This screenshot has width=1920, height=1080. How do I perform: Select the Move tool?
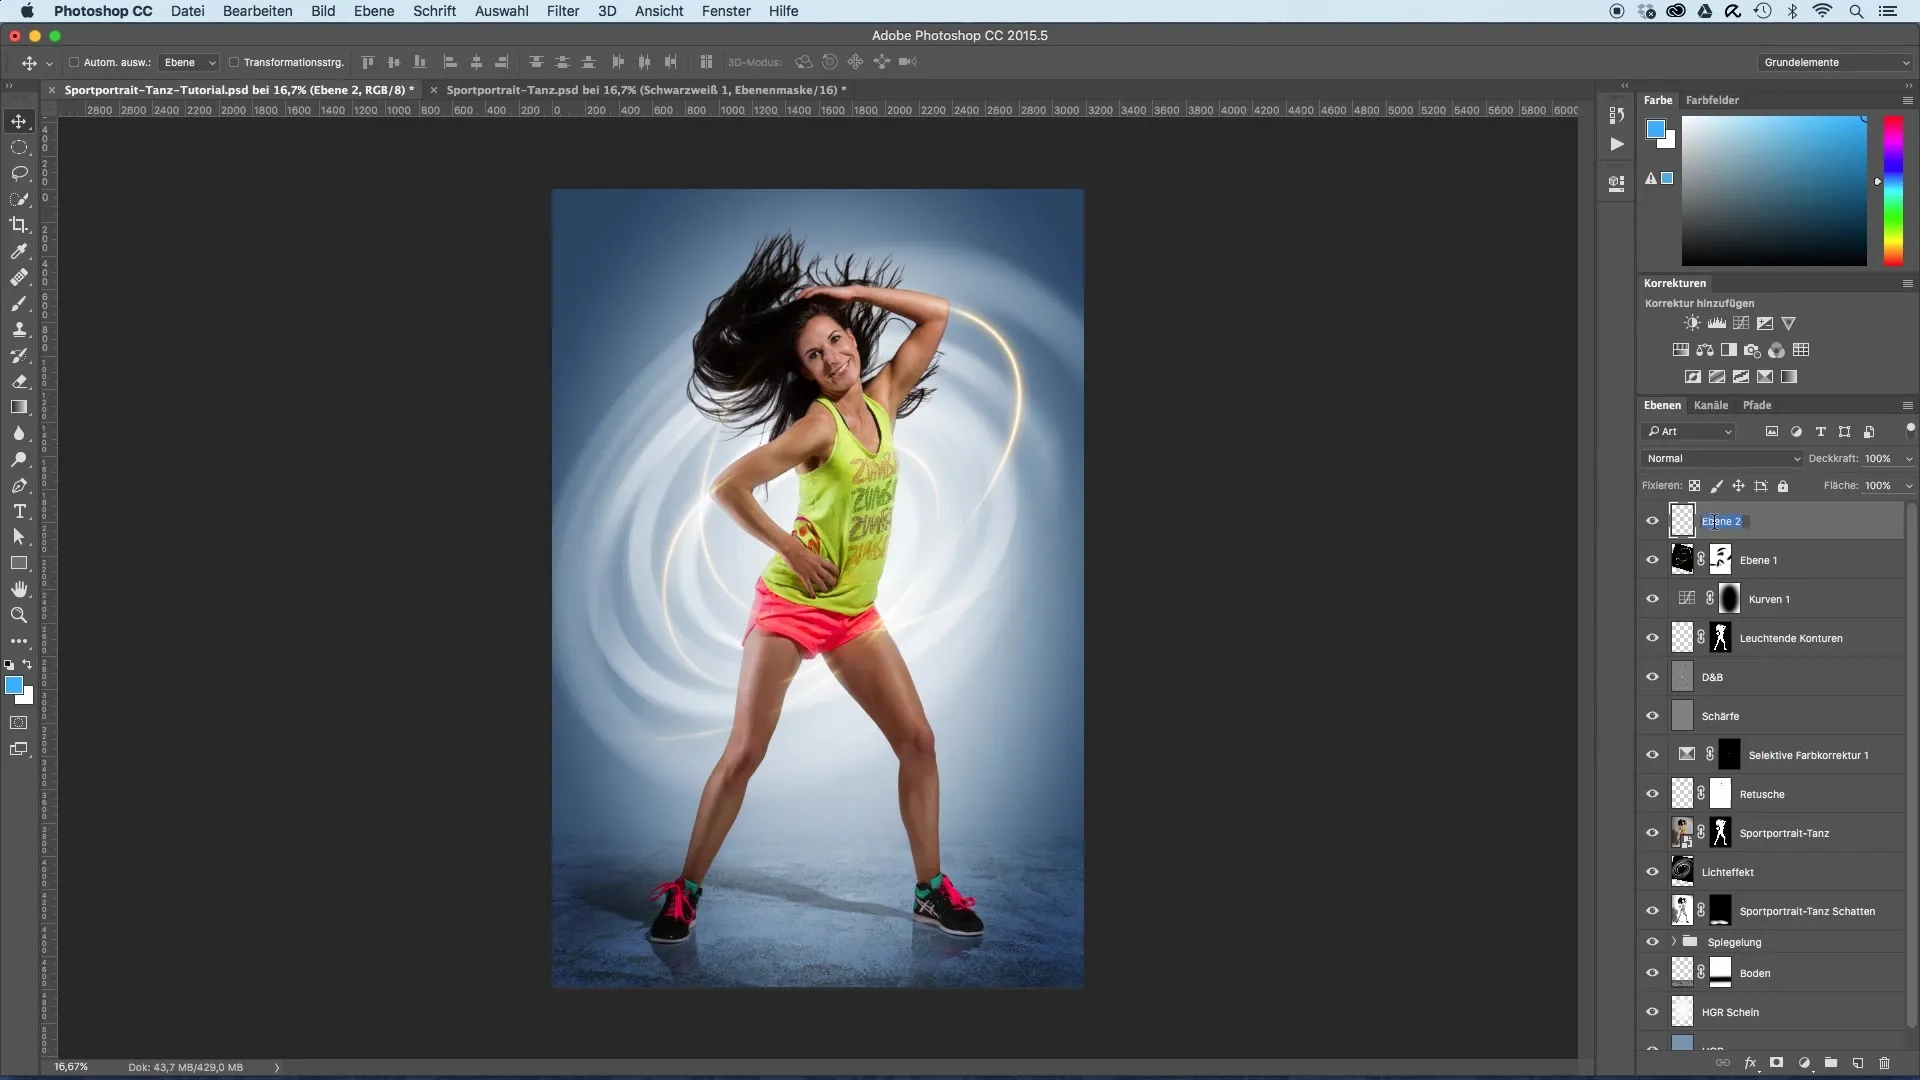[x=19, y=121]
